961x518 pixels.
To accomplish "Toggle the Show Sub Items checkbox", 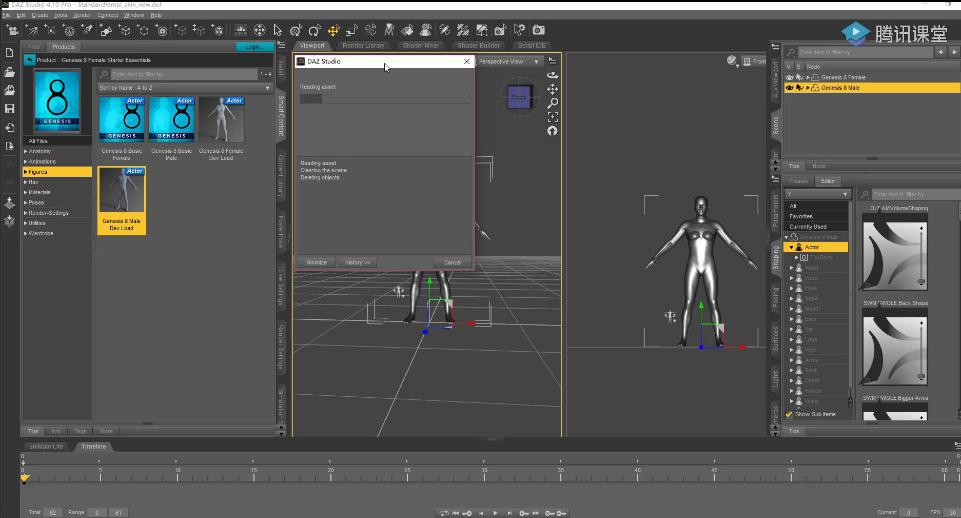I will coord(789,414).
